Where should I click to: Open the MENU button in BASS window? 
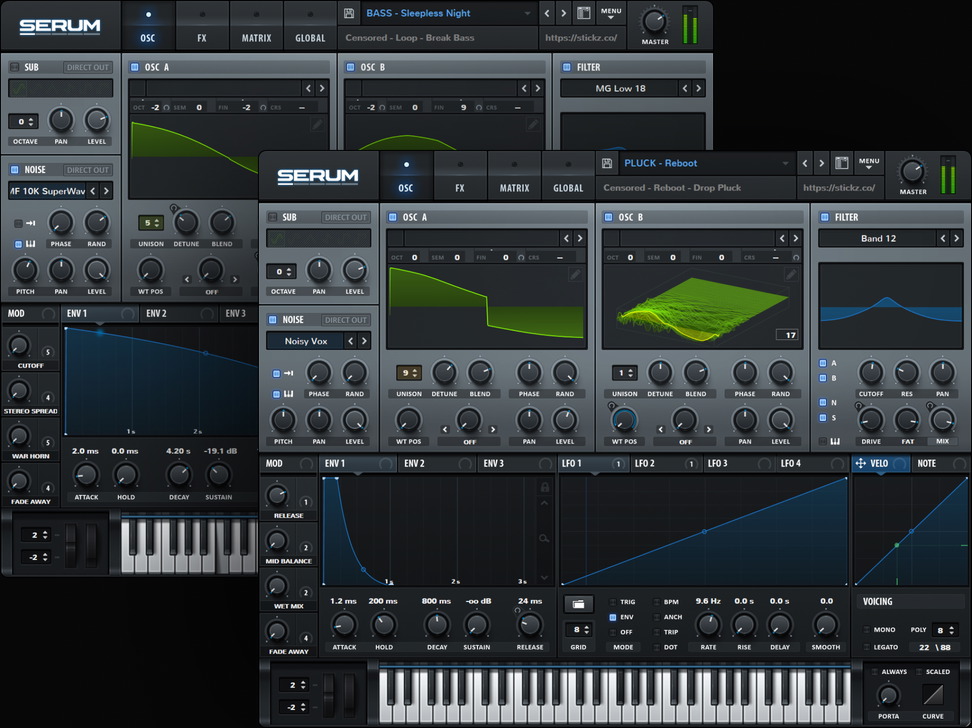611,14
